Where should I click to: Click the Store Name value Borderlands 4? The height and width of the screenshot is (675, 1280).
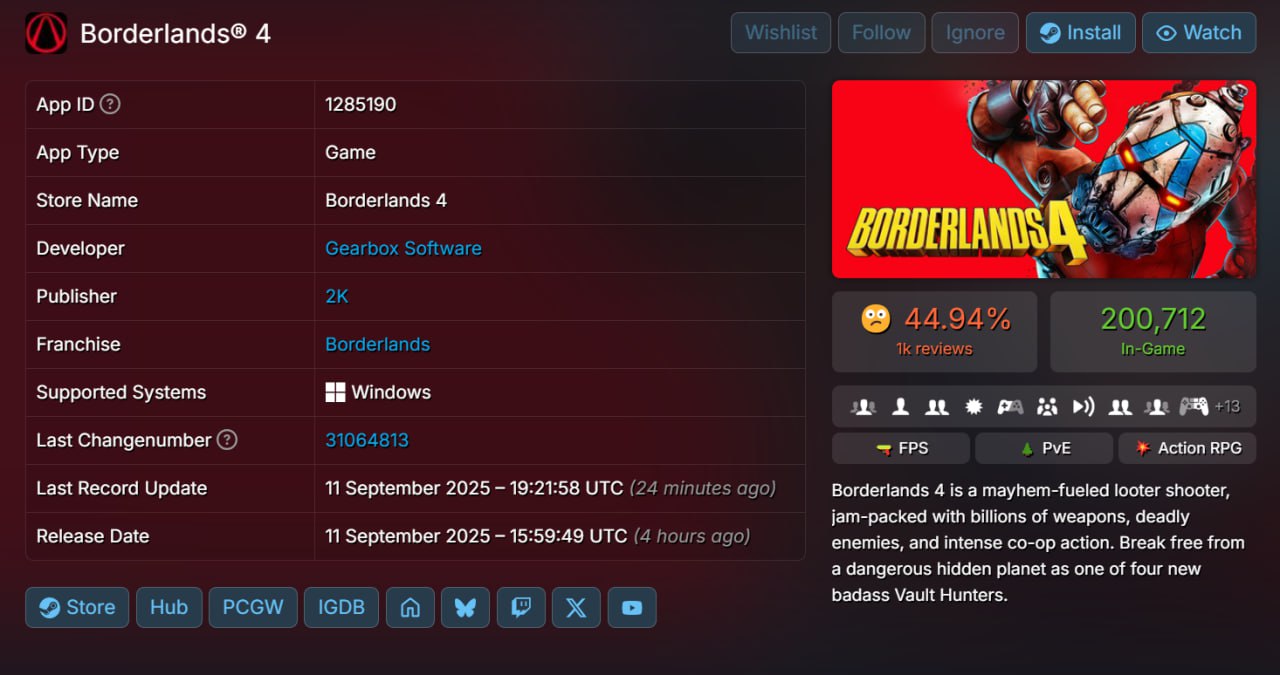click(x=386, y=200)
